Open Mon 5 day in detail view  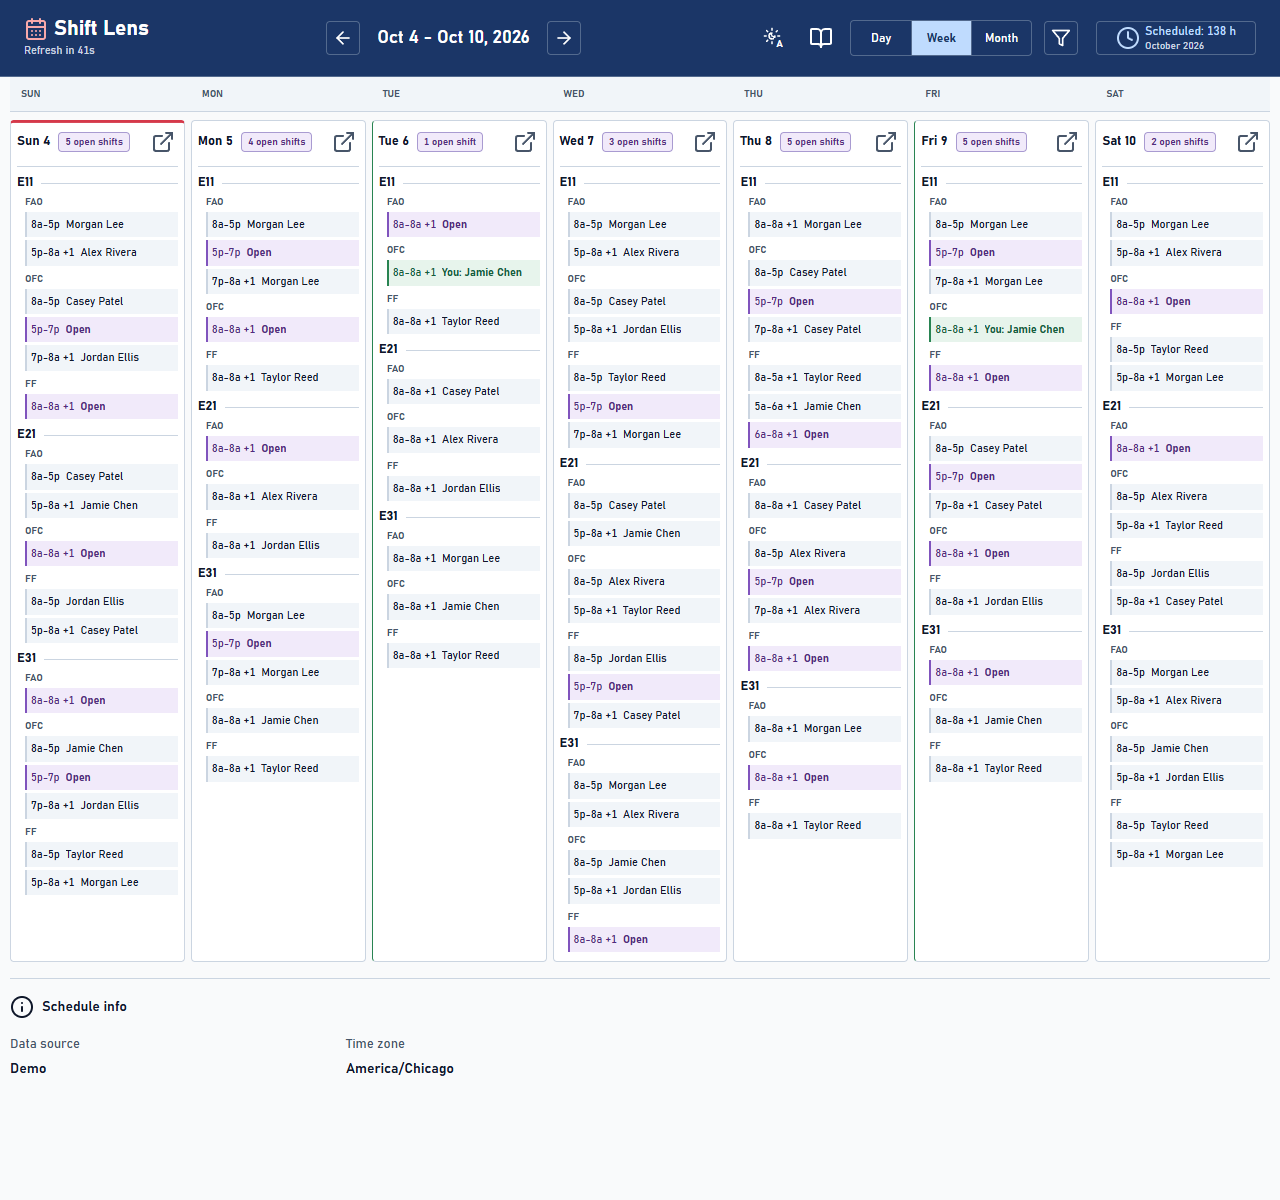(x=344, y=142)
